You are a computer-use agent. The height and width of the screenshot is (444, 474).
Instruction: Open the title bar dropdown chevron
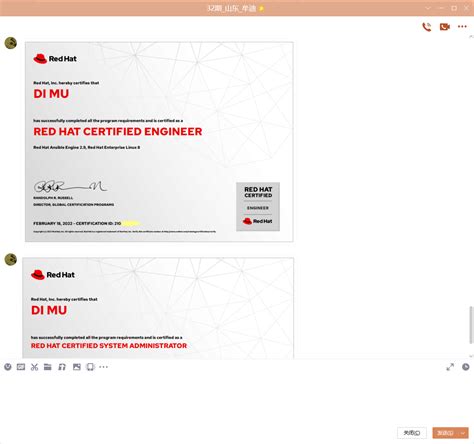428,8
